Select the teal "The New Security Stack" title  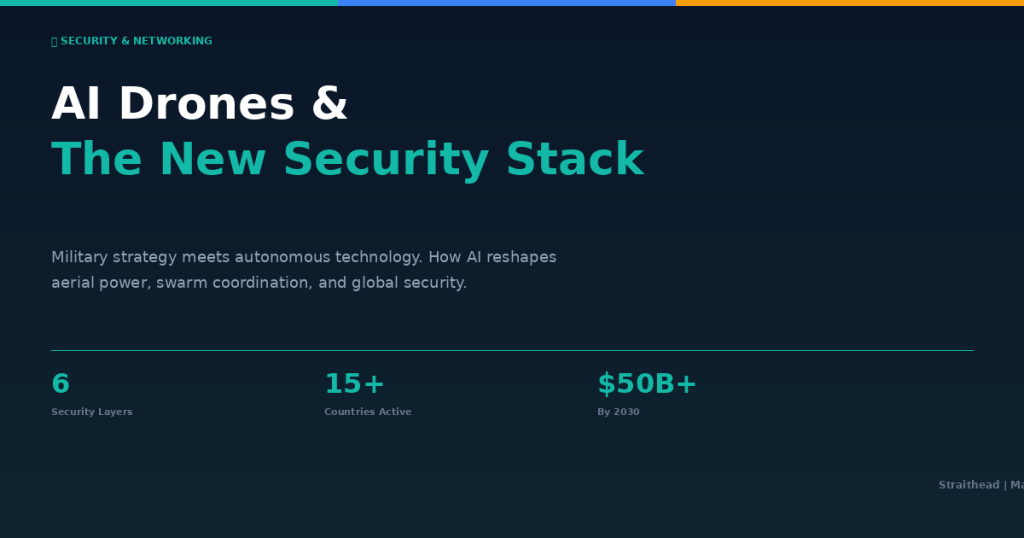pyautogui.click(x=347, y=159)
